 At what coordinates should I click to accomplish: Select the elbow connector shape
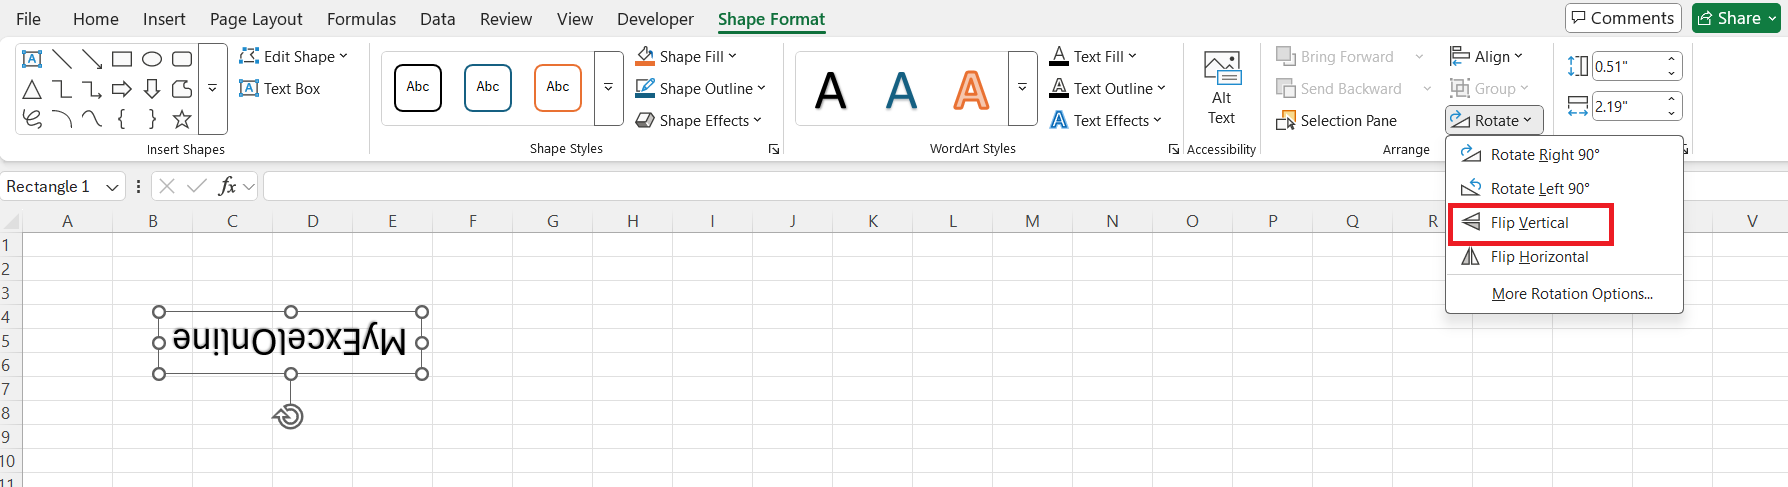point(62,89)
